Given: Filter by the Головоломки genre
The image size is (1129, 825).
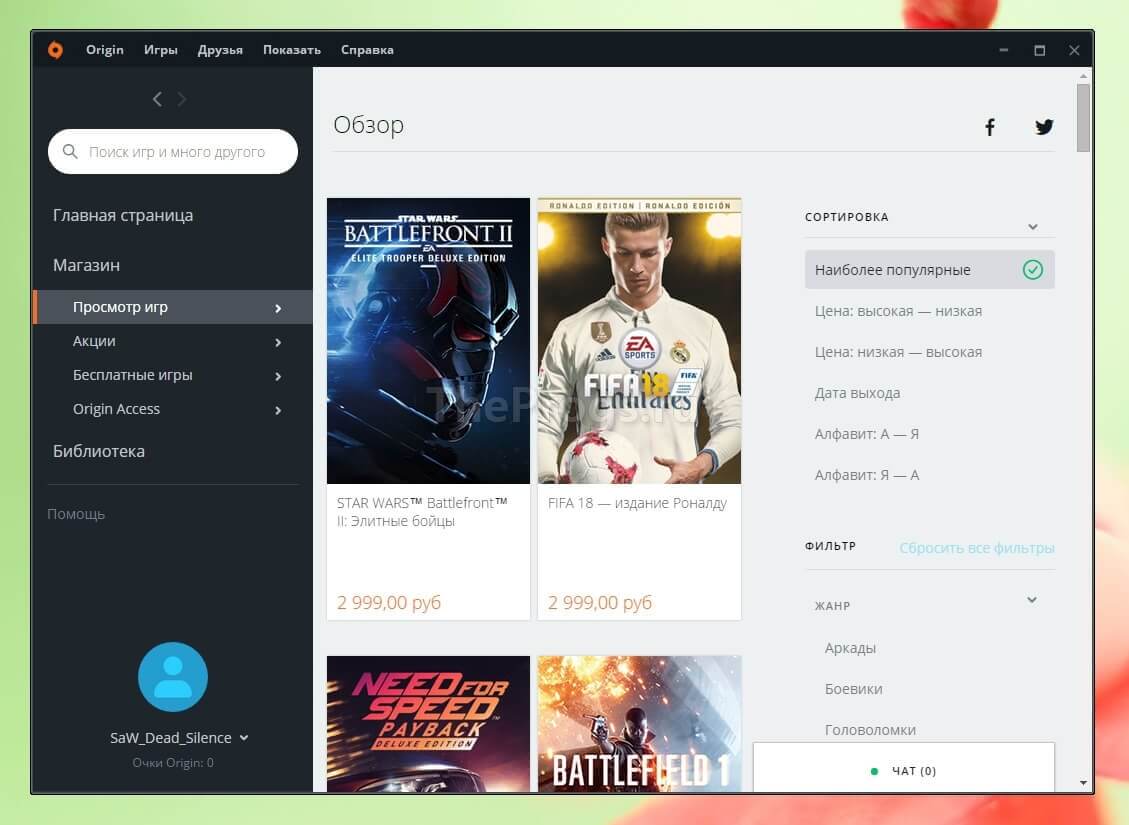Looking at the screenshot, I should click(870, 730).
